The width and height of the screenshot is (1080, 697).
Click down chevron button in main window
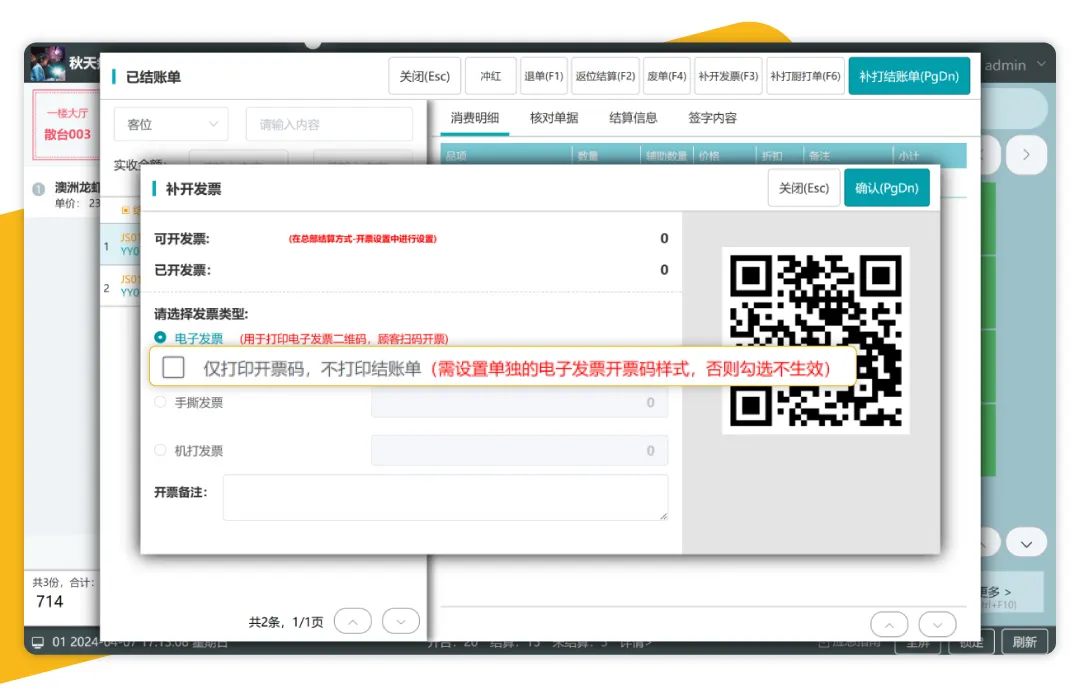tap(1026, 543)
